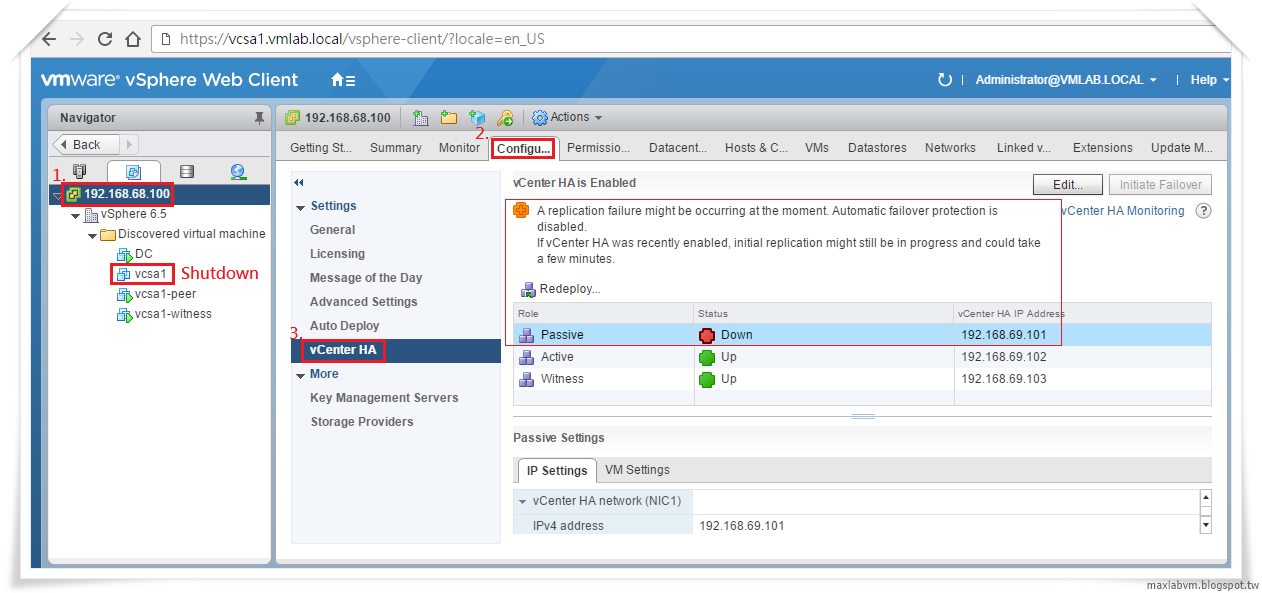1262x593 pixels.
Task: Click the New Datacenter icon in the toolbar
Action: 419,117
